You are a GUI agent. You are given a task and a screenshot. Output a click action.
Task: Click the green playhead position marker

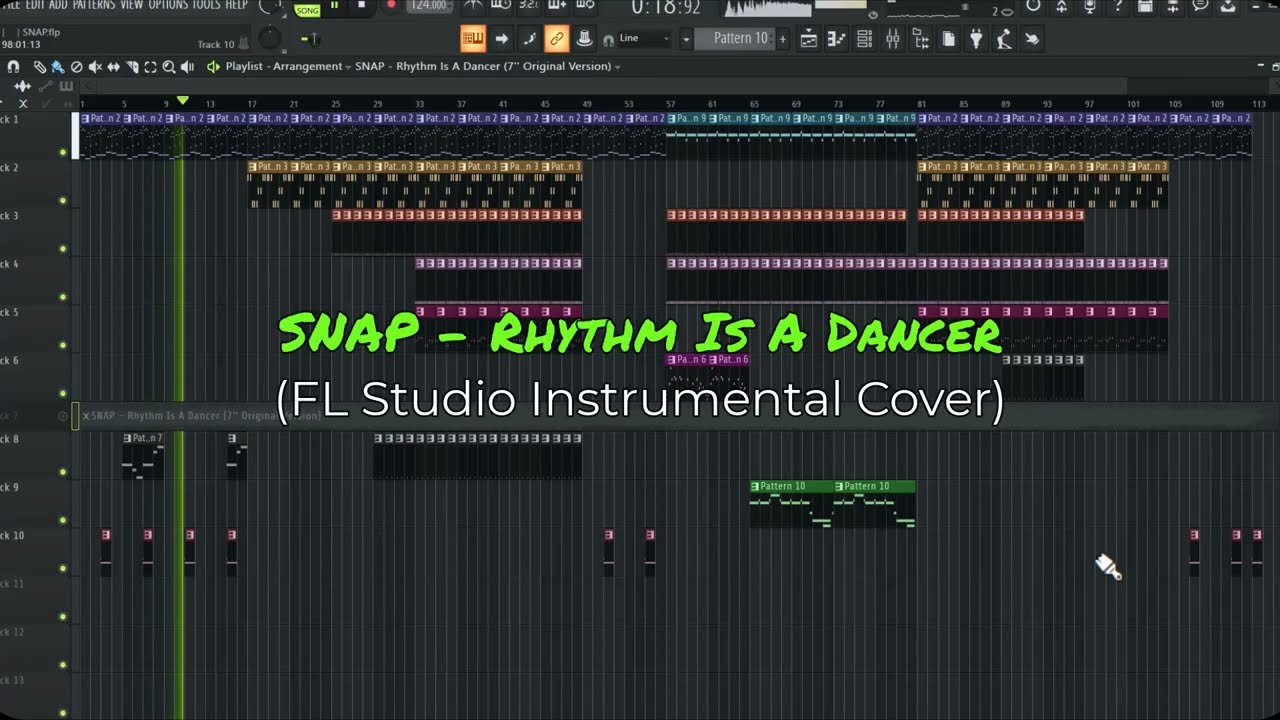182,101
